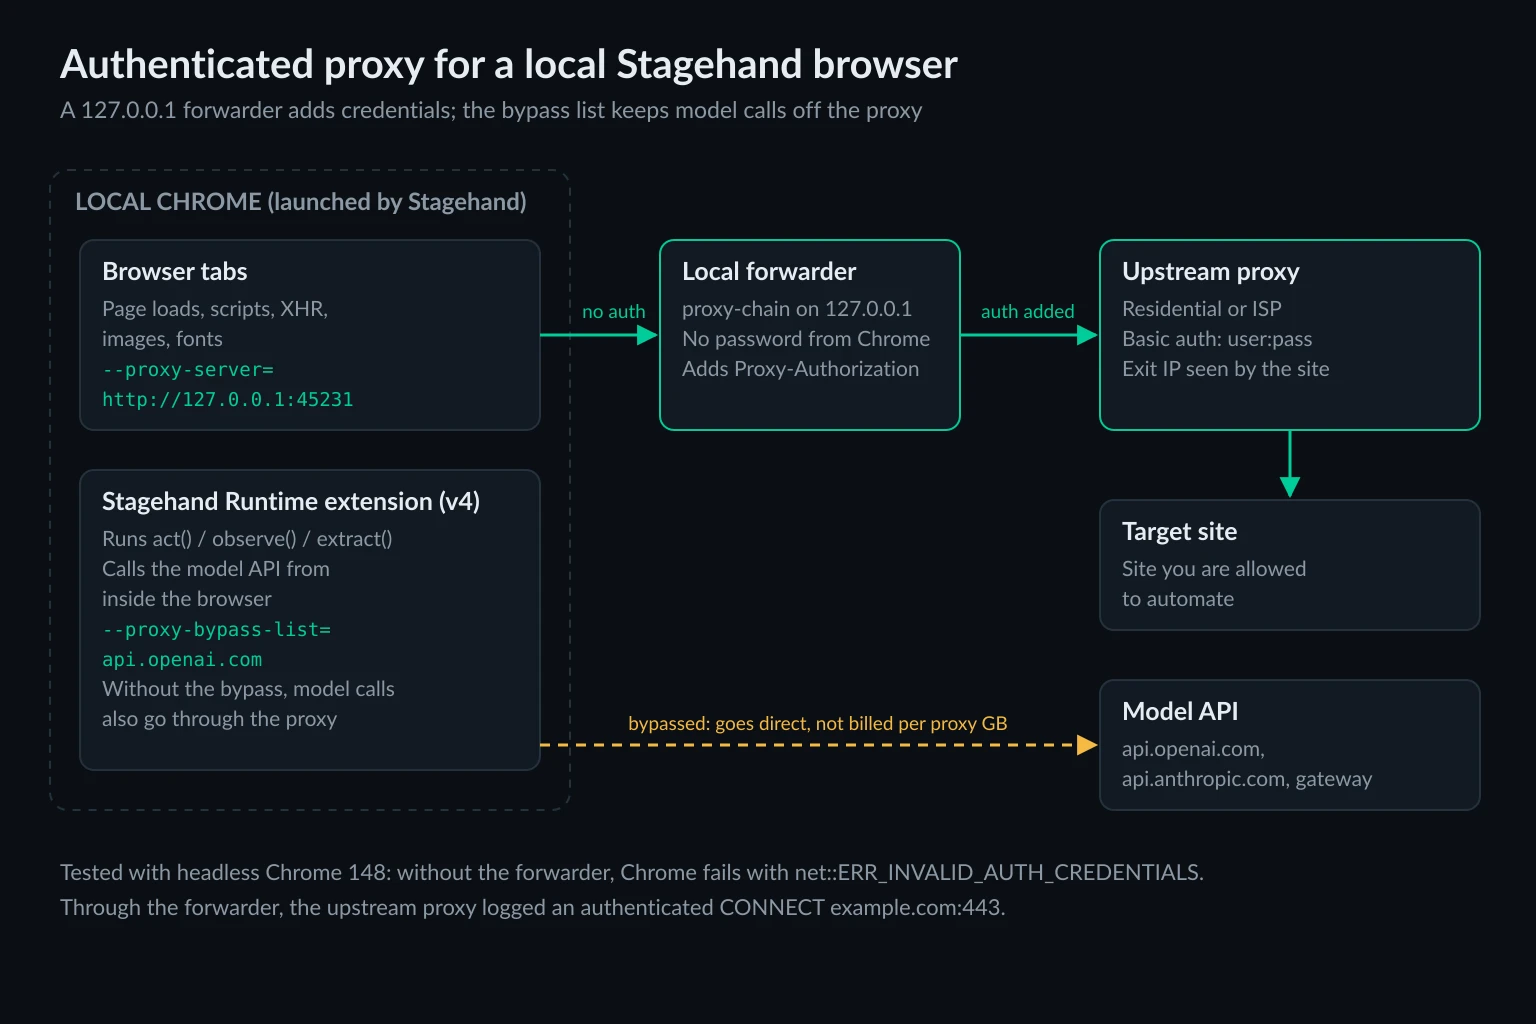Viewport: 1536px width, 1024px height.
Task: Select "Exit IP seen by the site" line
Action: [x=1226, y=369]
